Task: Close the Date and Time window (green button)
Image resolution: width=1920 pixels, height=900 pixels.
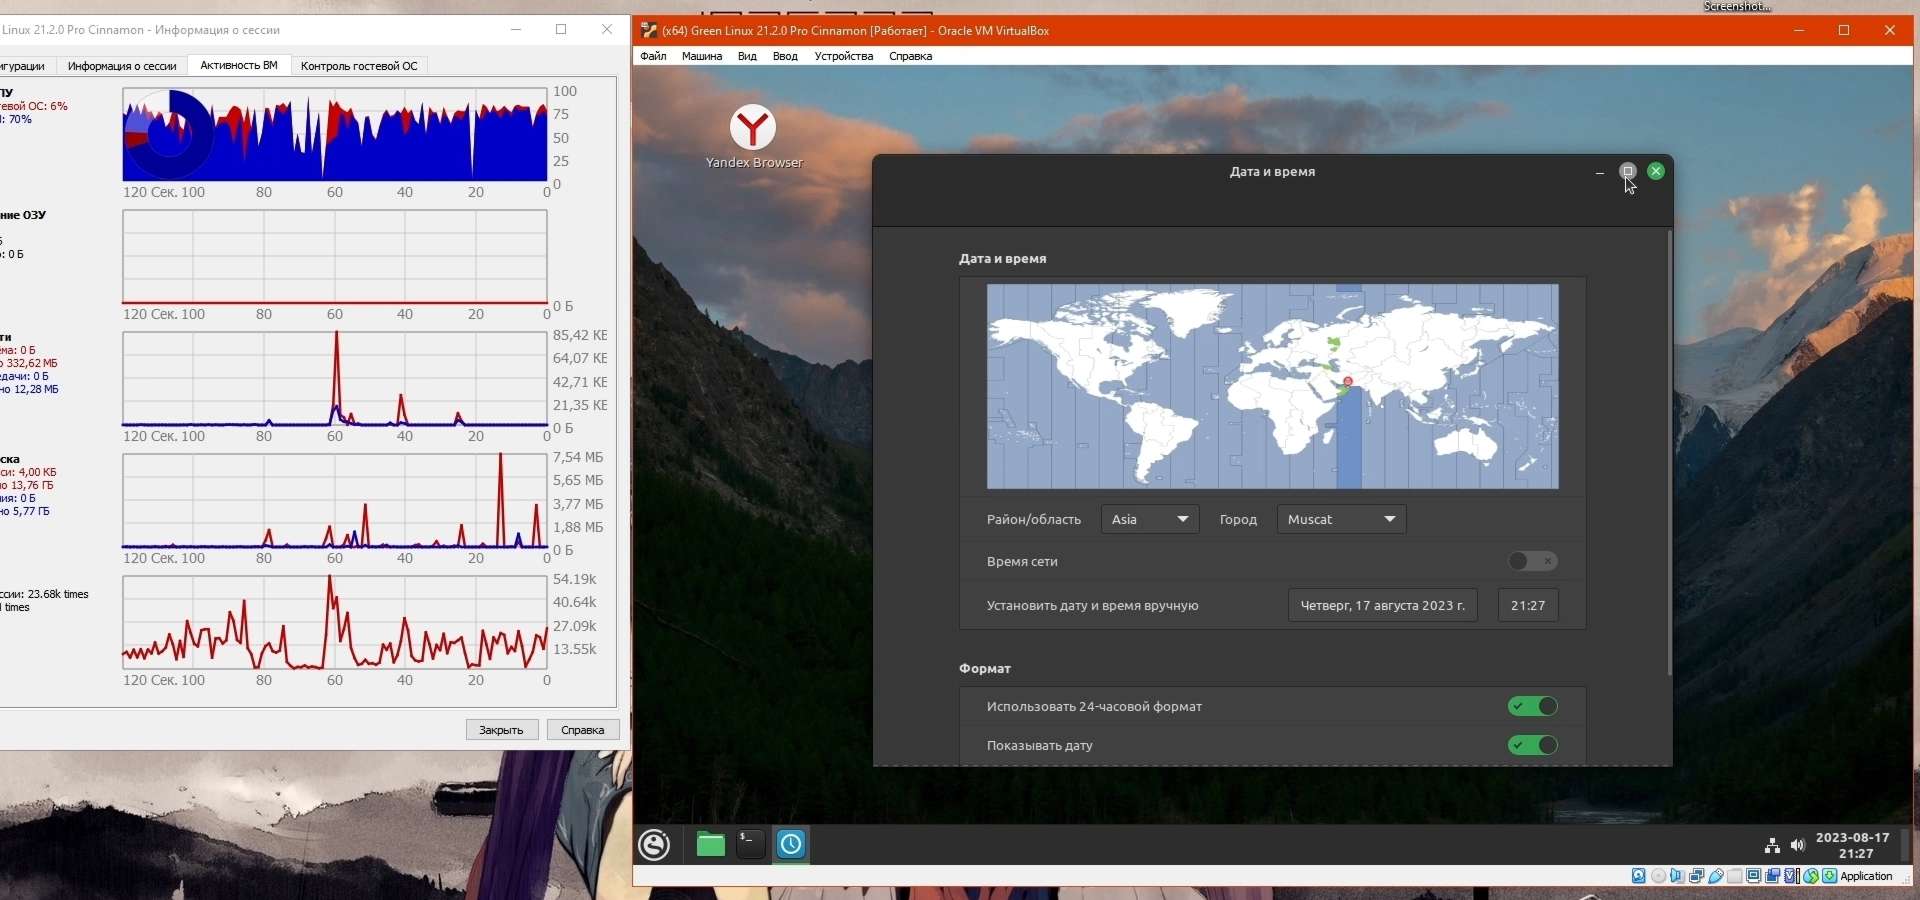Action: point(1656,171)
